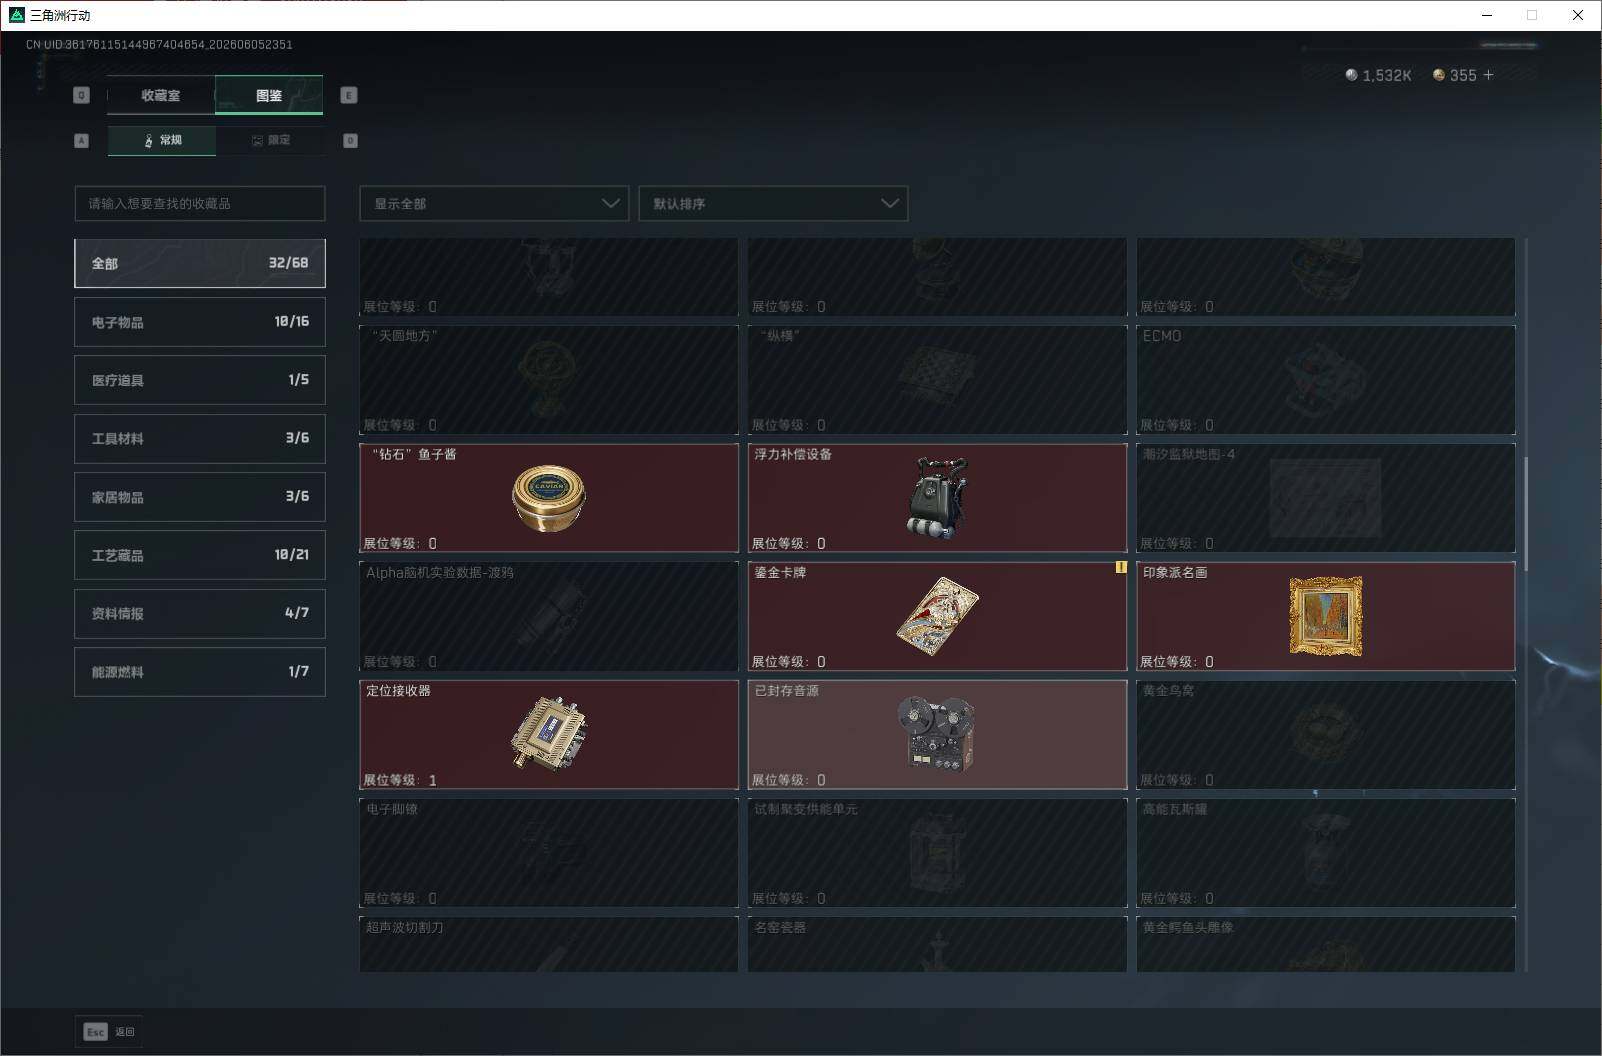
Task: Click the Q key hint icon
Action: pos(82,95)
